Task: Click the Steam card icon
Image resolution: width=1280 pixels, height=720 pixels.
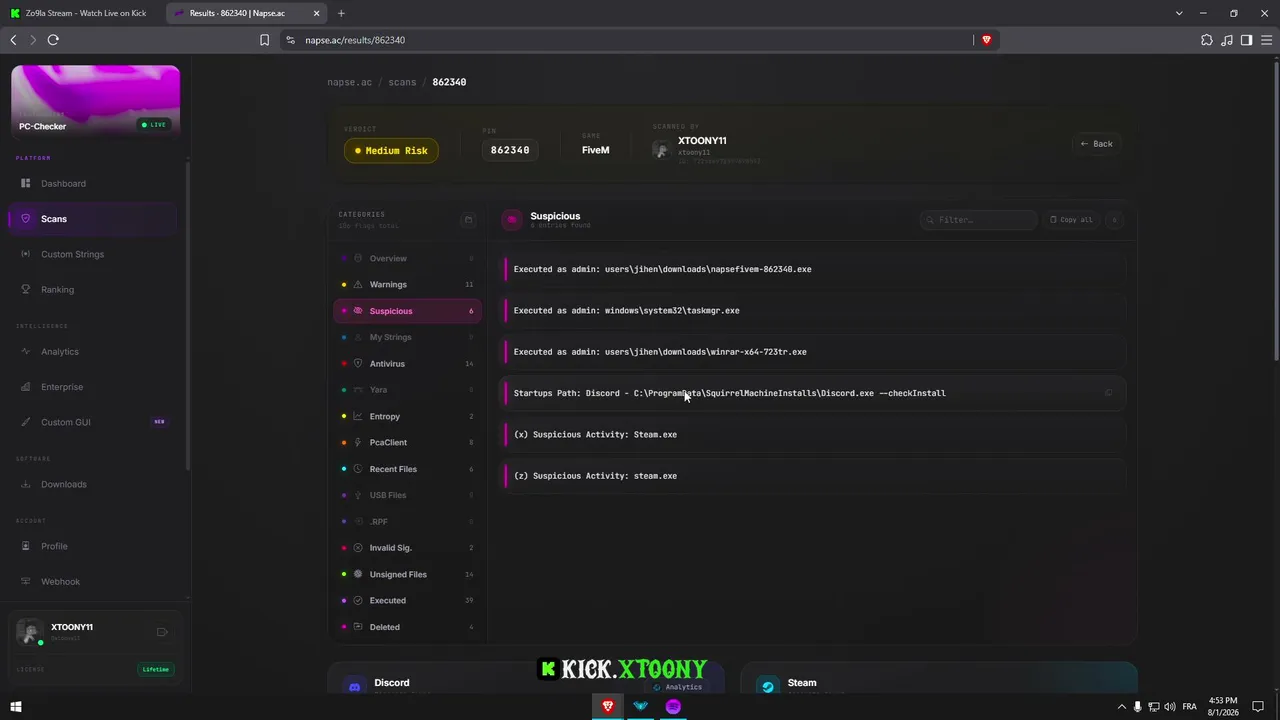Action: (767, 687)
